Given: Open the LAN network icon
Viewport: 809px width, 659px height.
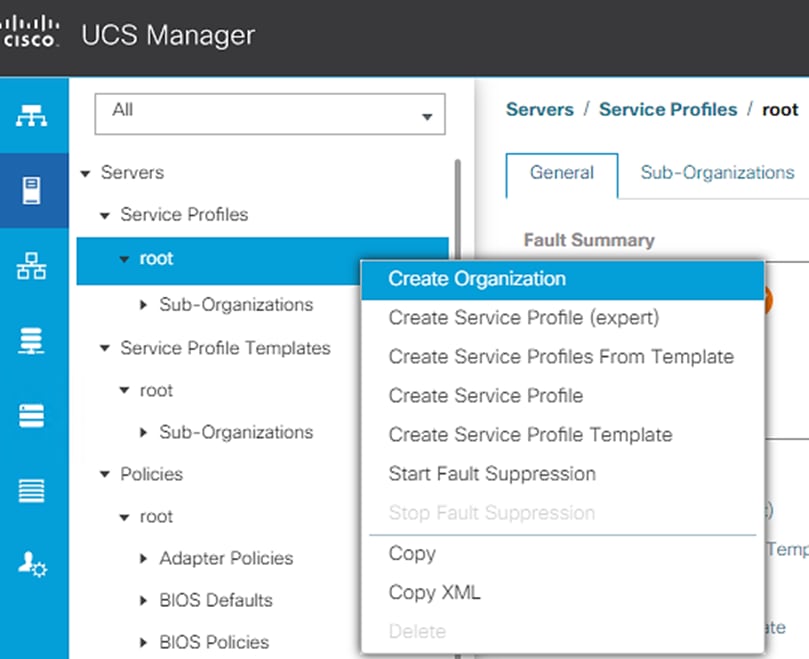Looking at the screenshot, I should pos(33,267).
